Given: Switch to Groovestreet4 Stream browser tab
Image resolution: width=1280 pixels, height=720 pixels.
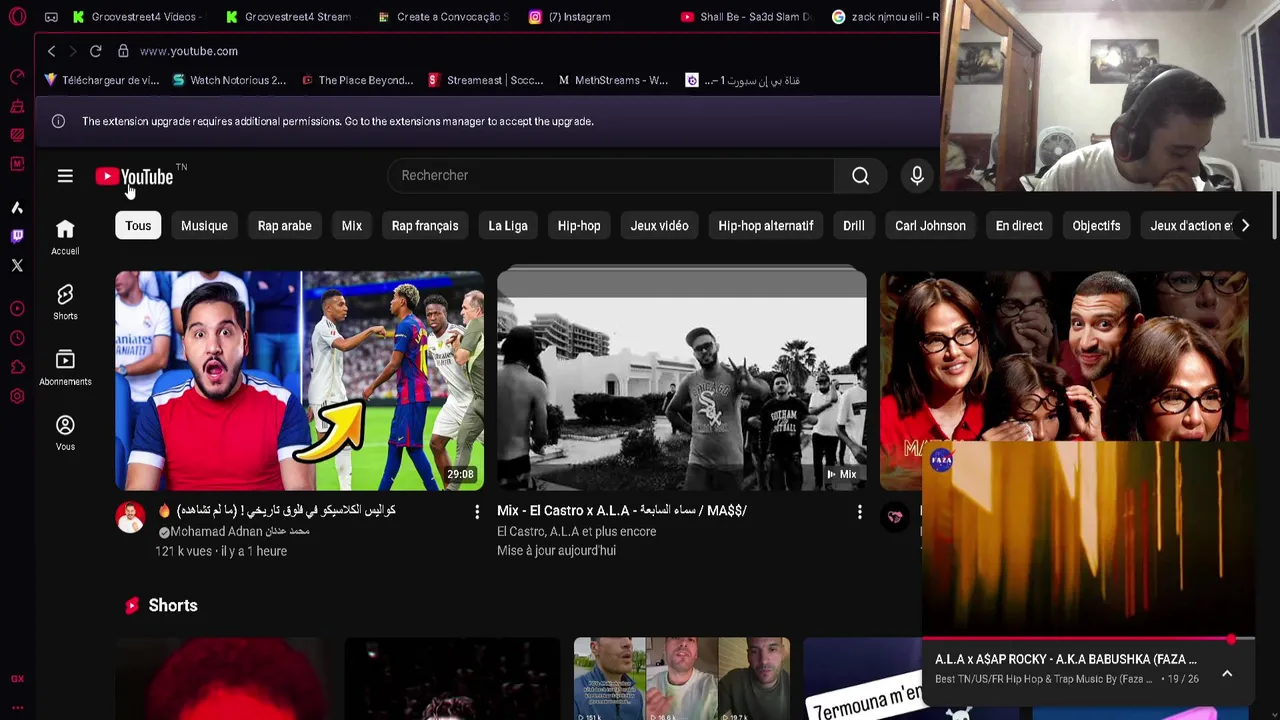Looking at the screenshot, I should [290, 17].
